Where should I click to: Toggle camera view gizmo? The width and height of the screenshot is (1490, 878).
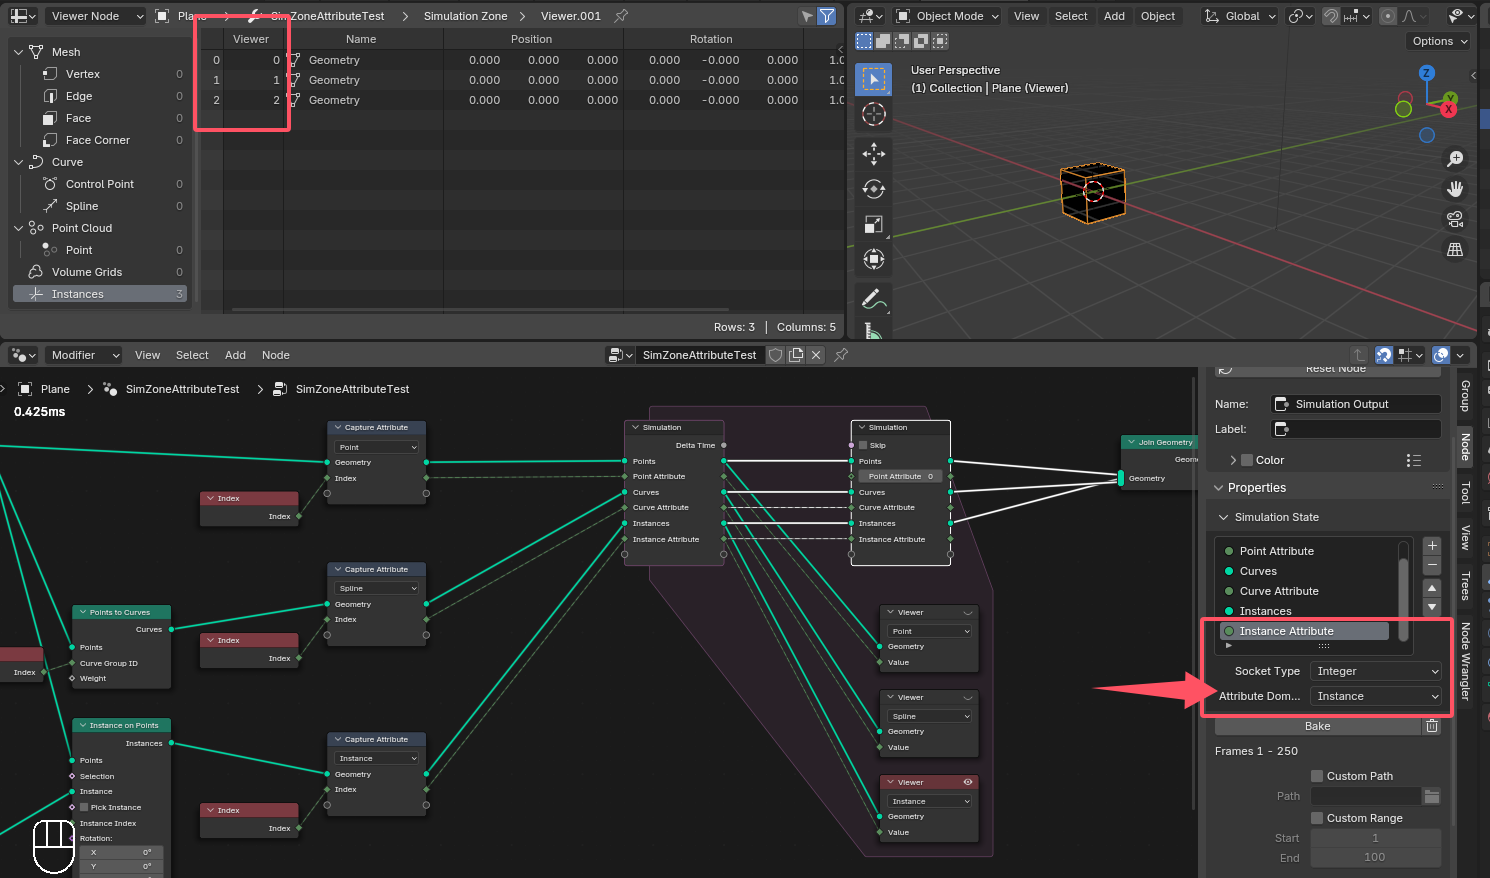(1455, 219)
